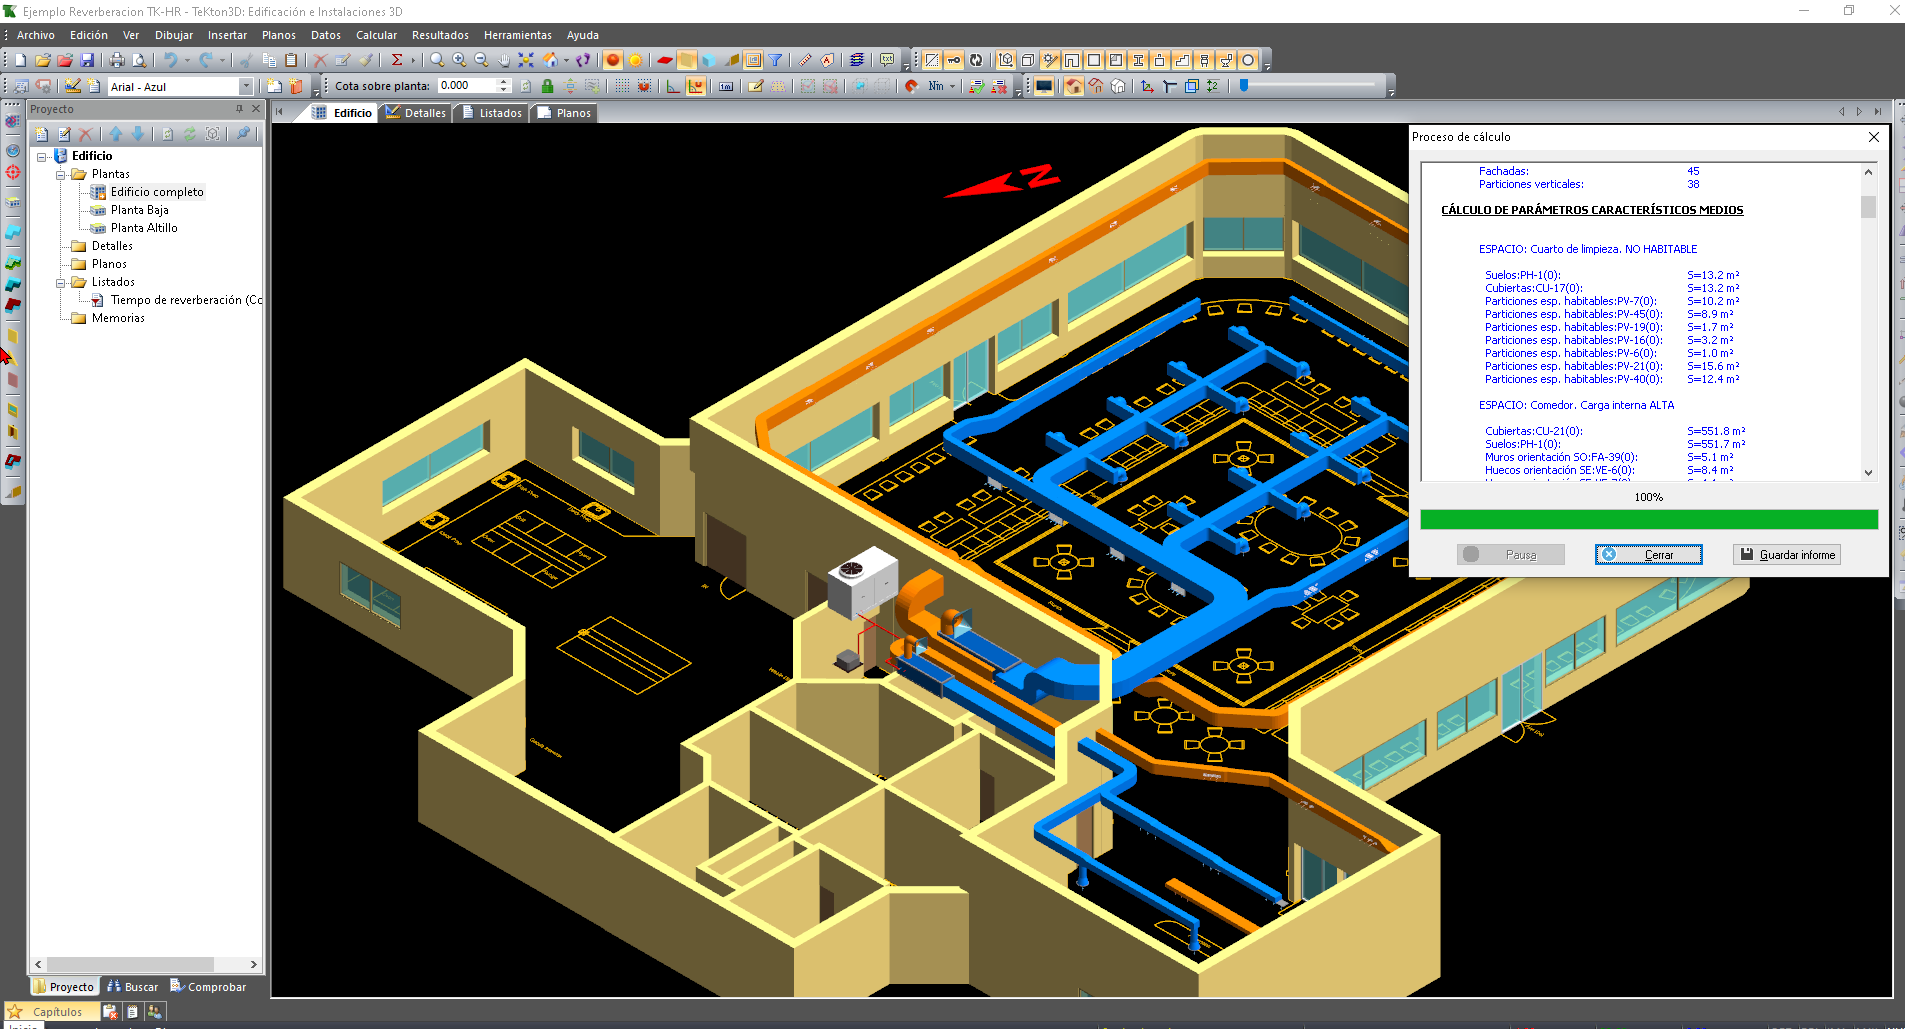Screen dimensions: 1905x1029
Task: Open the Calcular menu
Action: [x=376, y=35]
